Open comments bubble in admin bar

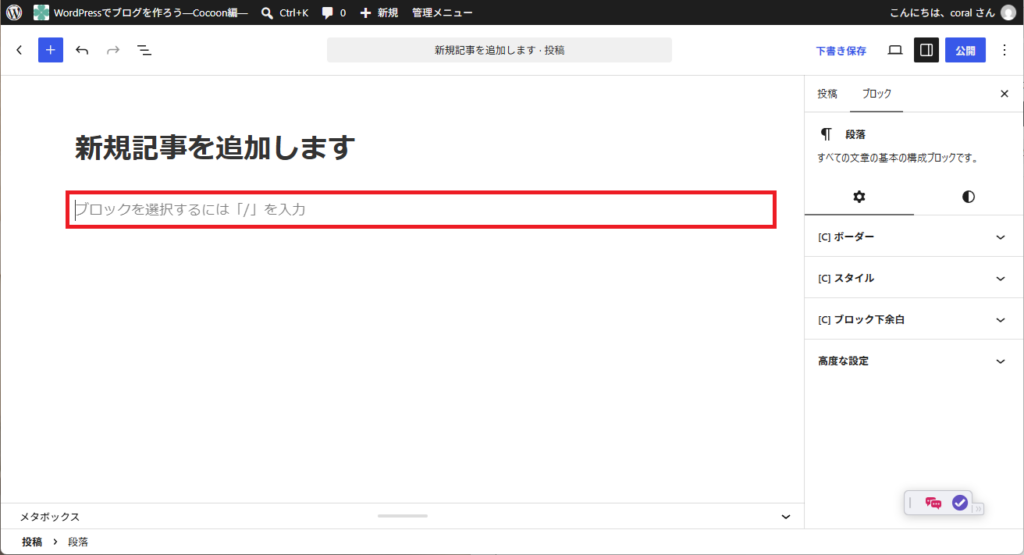point(334,12)
